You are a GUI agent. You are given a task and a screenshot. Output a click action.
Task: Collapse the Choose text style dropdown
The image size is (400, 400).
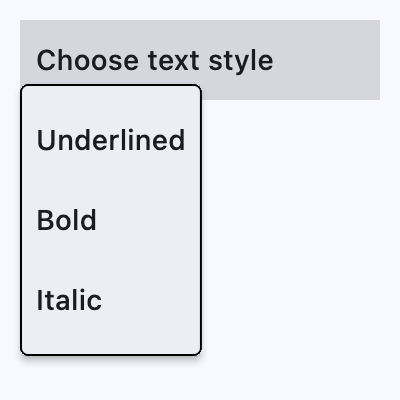tap(200, 60)
